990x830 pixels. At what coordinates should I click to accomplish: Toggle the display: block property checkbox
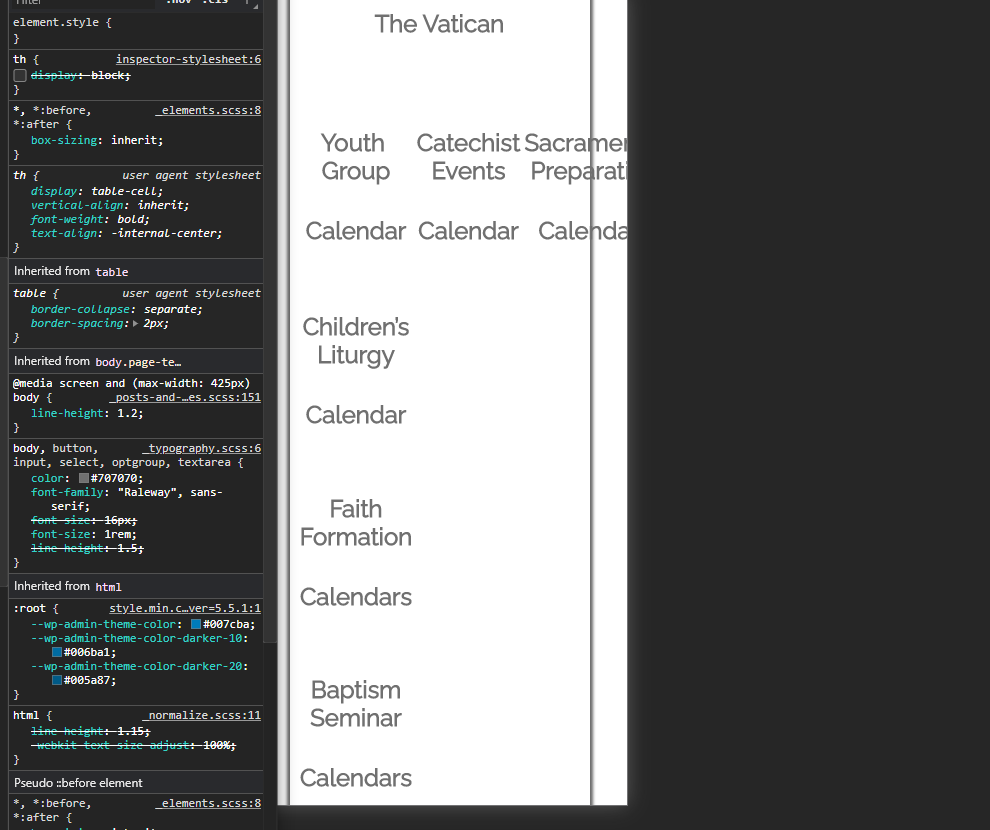20,76
